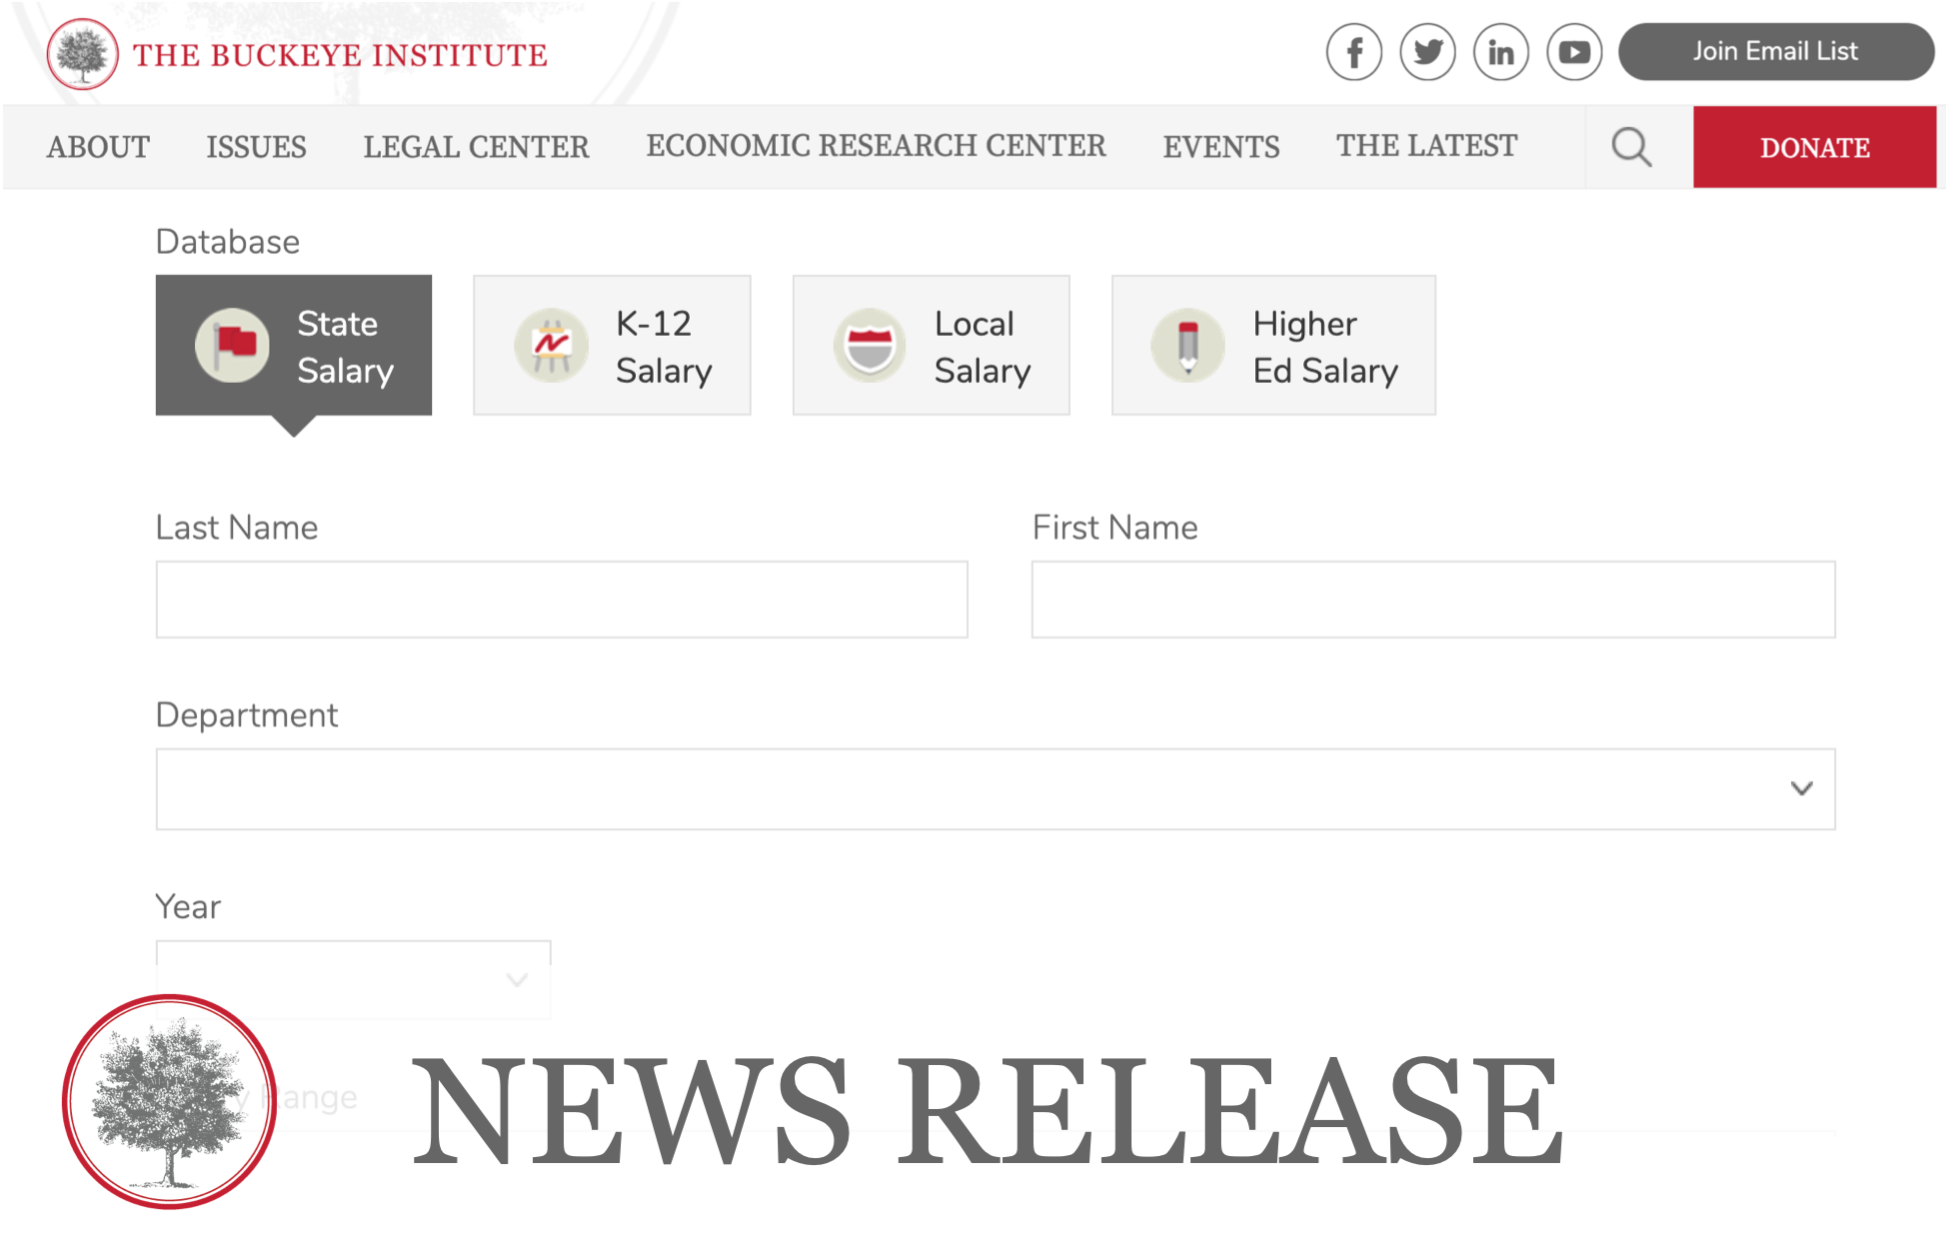Open The Latest menu
The image size is (1946, 1245).
(x=1427, y=146)
